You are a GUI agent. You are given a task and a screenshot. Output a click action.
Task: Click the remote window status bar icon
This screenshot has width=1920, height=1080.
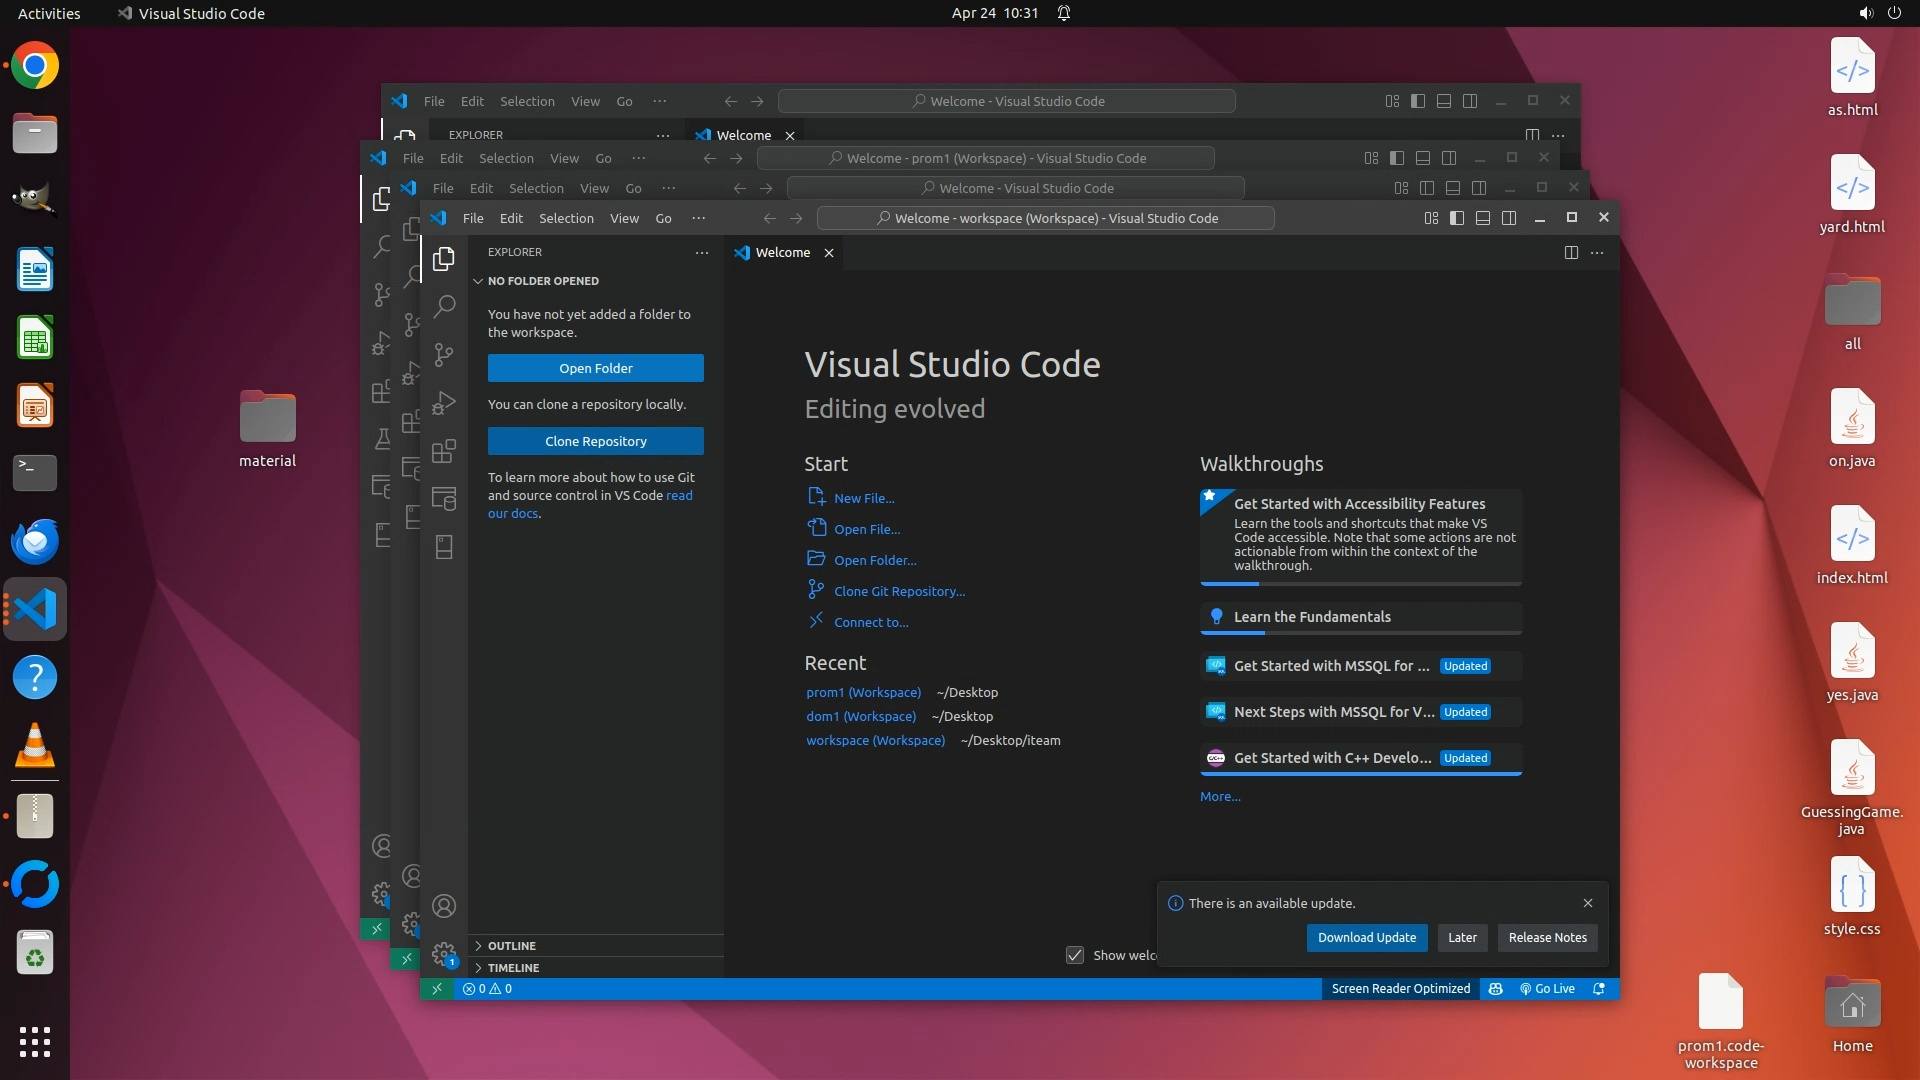point(436,989)
